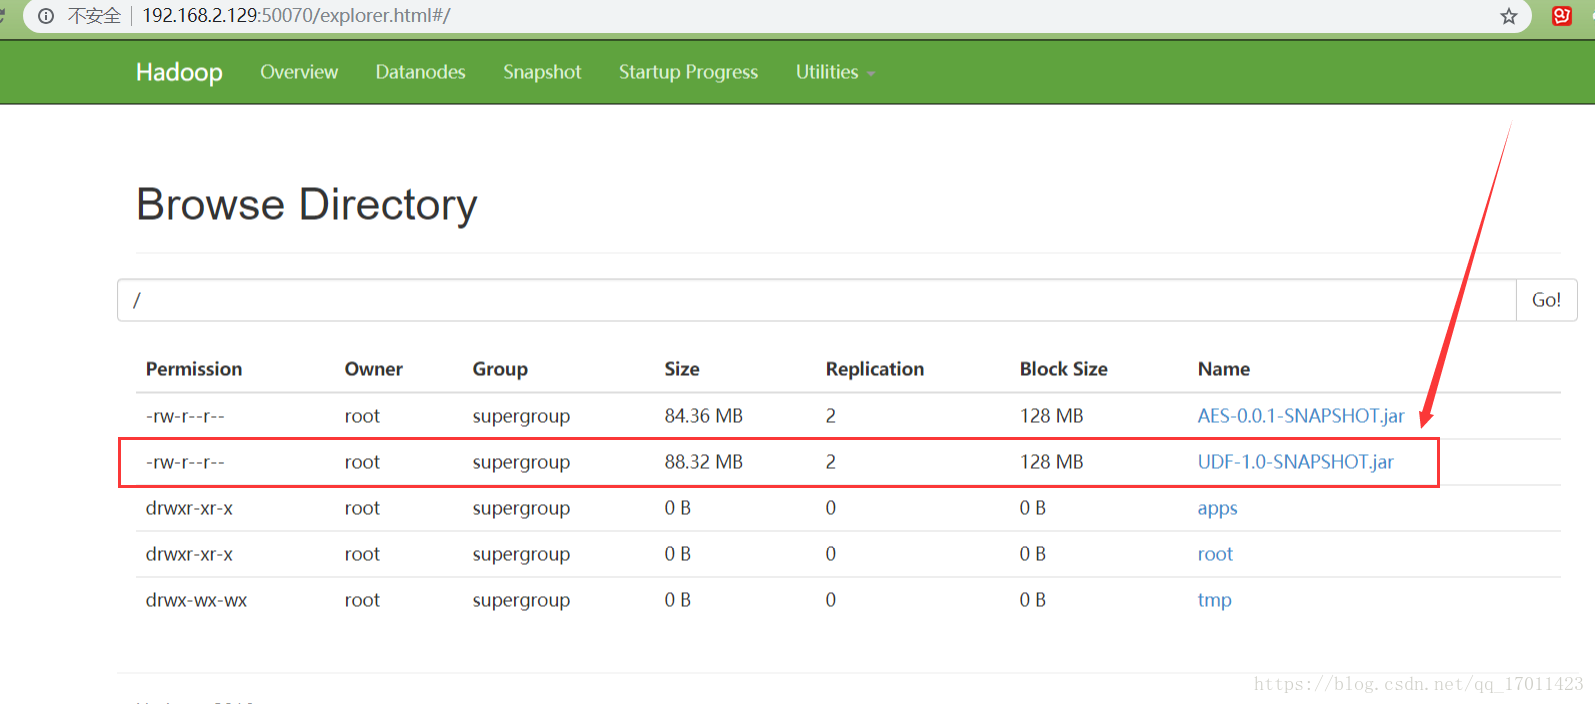Image resolution: width=1595 pixels, height=704 pixels.
Task: Click the supergroup cell in apps row
Action: pyautogui.click(x=521, y=508)
